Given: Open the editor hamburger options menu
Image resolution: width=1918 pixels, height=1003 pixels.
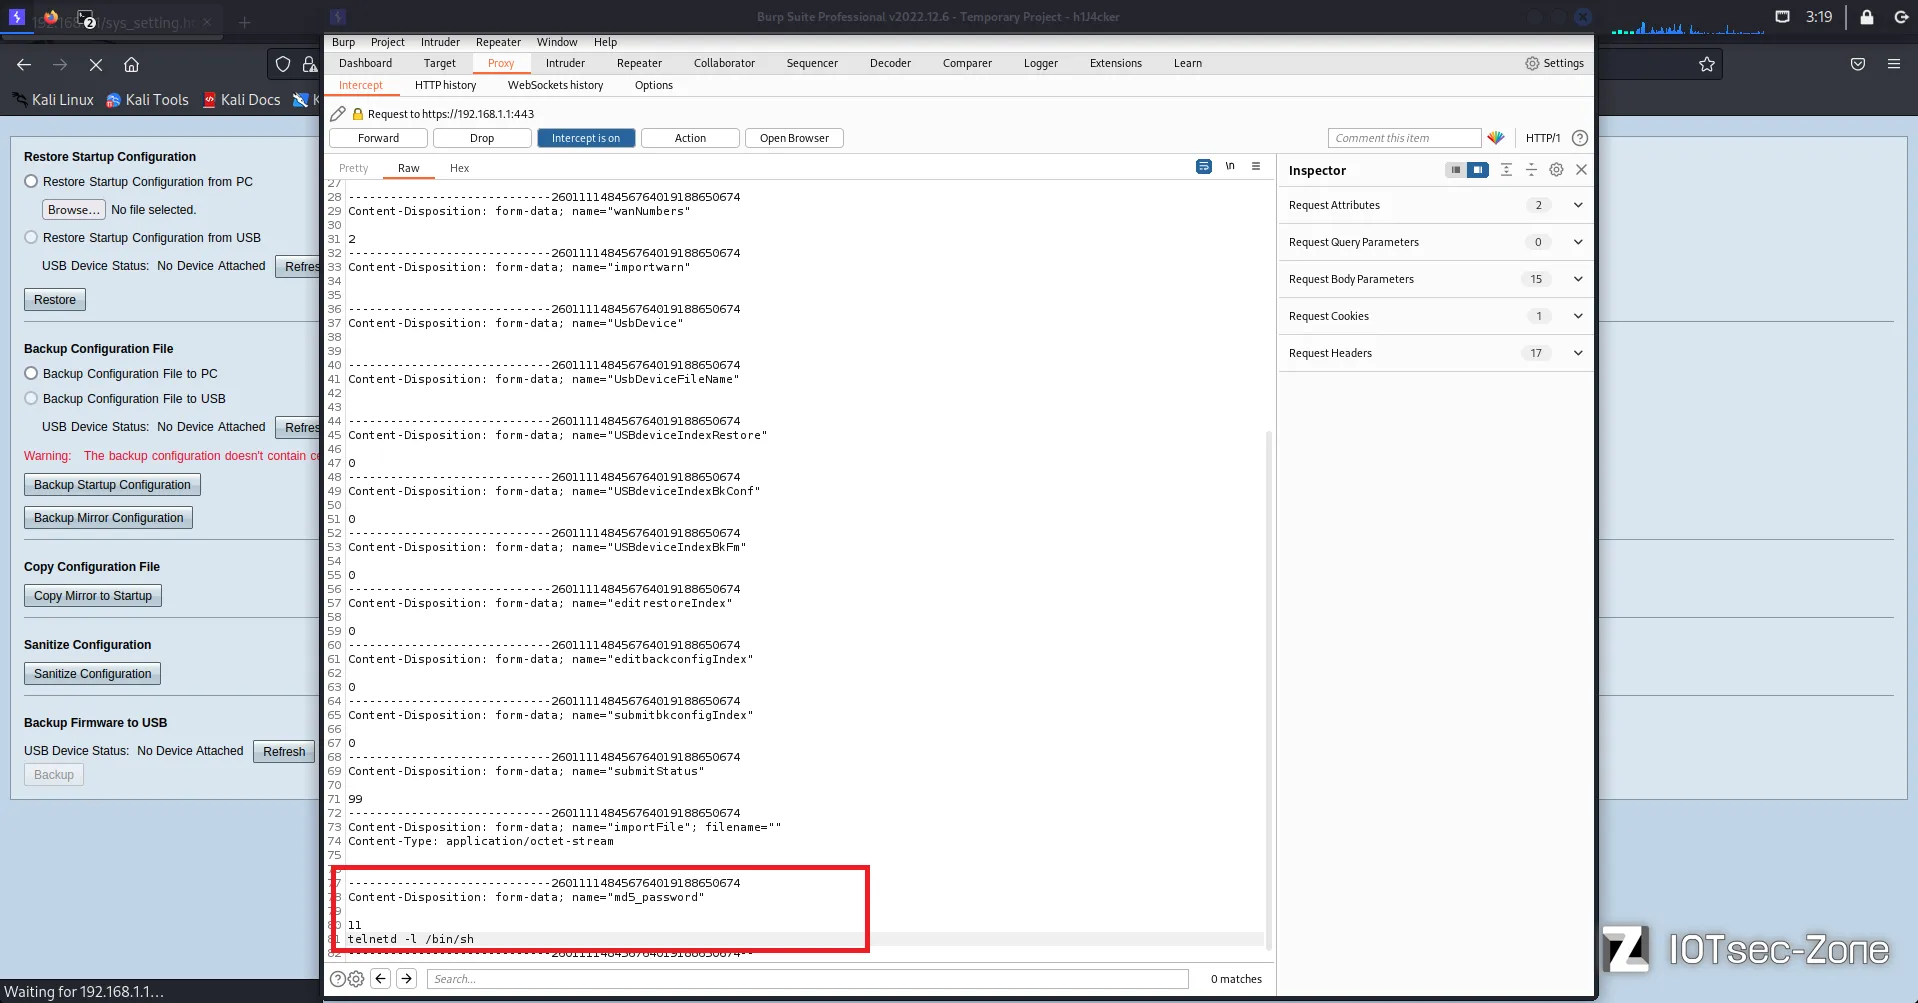Looking at the screenshot, I should click(1256, 167).
